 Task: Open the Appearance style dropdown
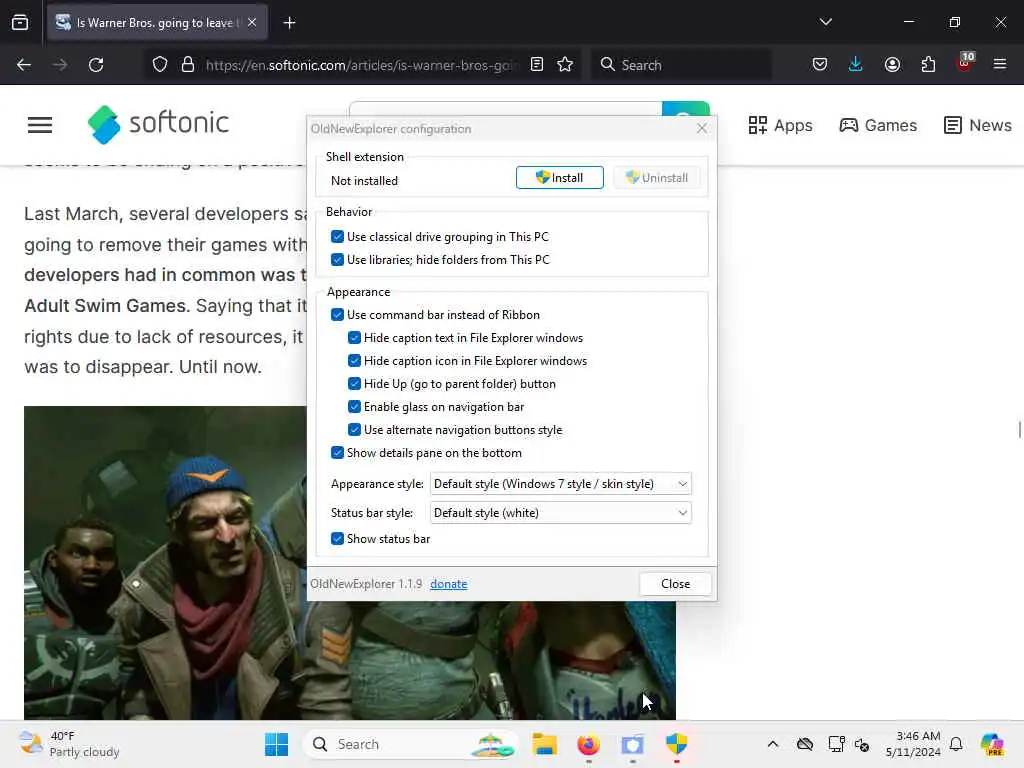[561, 484]
